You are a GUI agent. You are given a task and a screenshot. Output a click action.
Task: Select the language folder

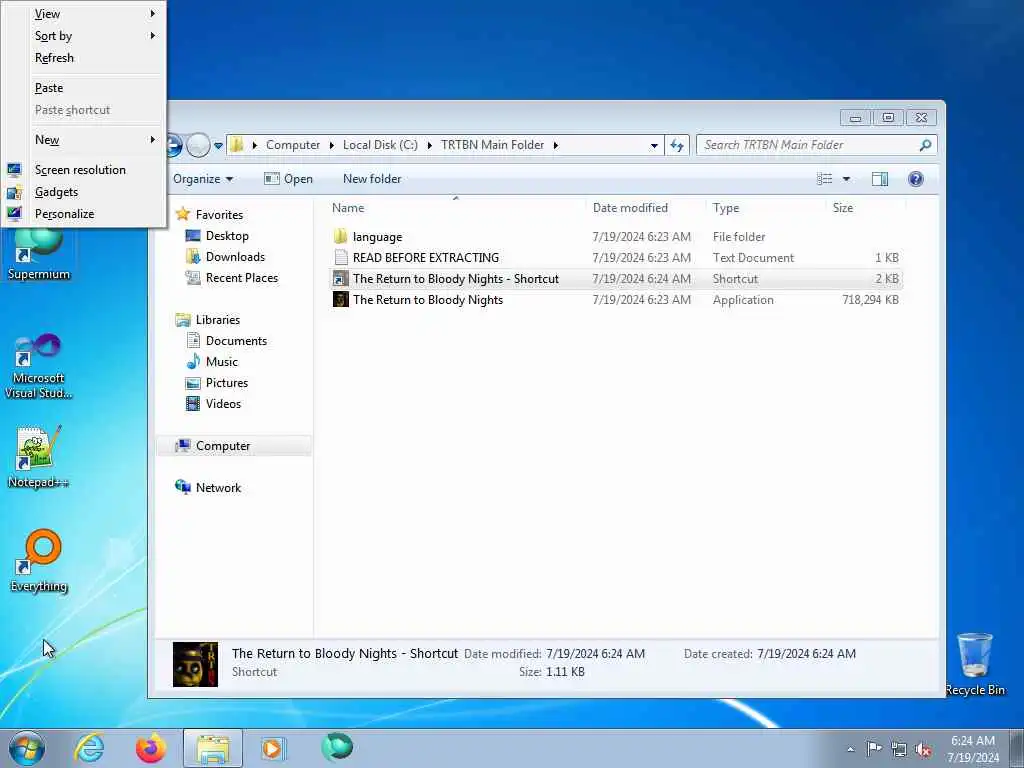(x=615, y=237)
